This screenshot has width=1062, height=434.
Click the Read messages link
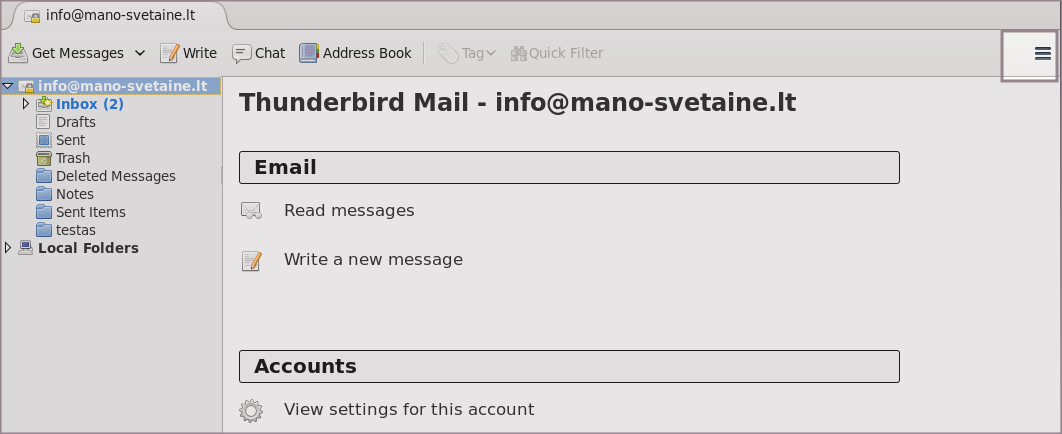pos(349,211)
